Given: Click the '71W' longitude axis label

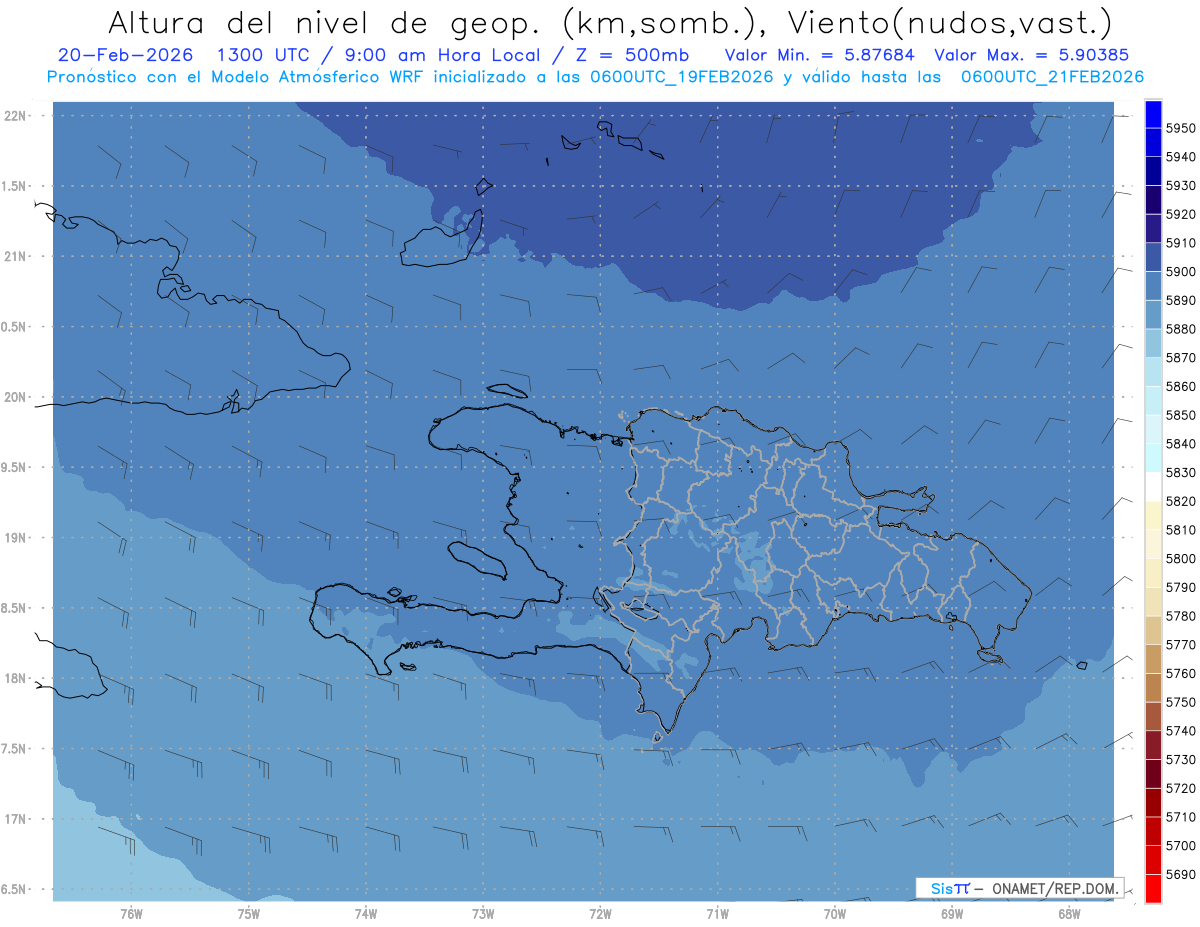Looking at the screenshot, I should [717, 913].
